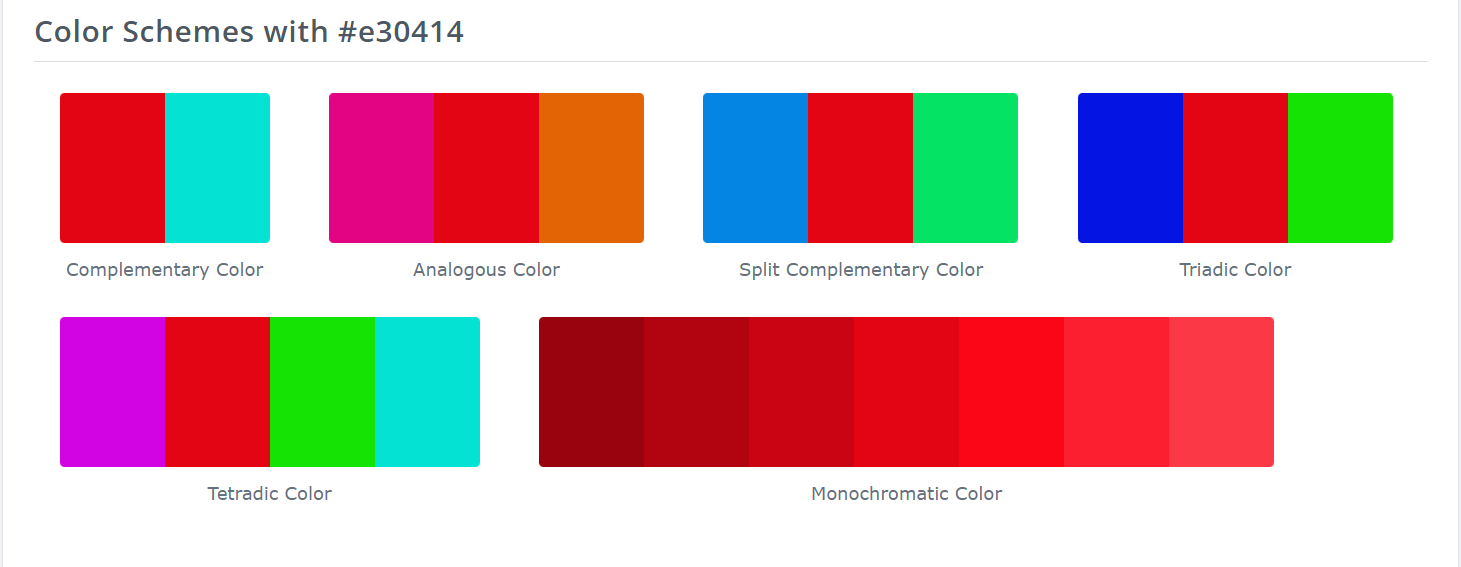This screenshot has width=1461, height=567.
Task: Click the blue swatch in Split Complementary
Action: pyautogui.click(x=755, y=168)
